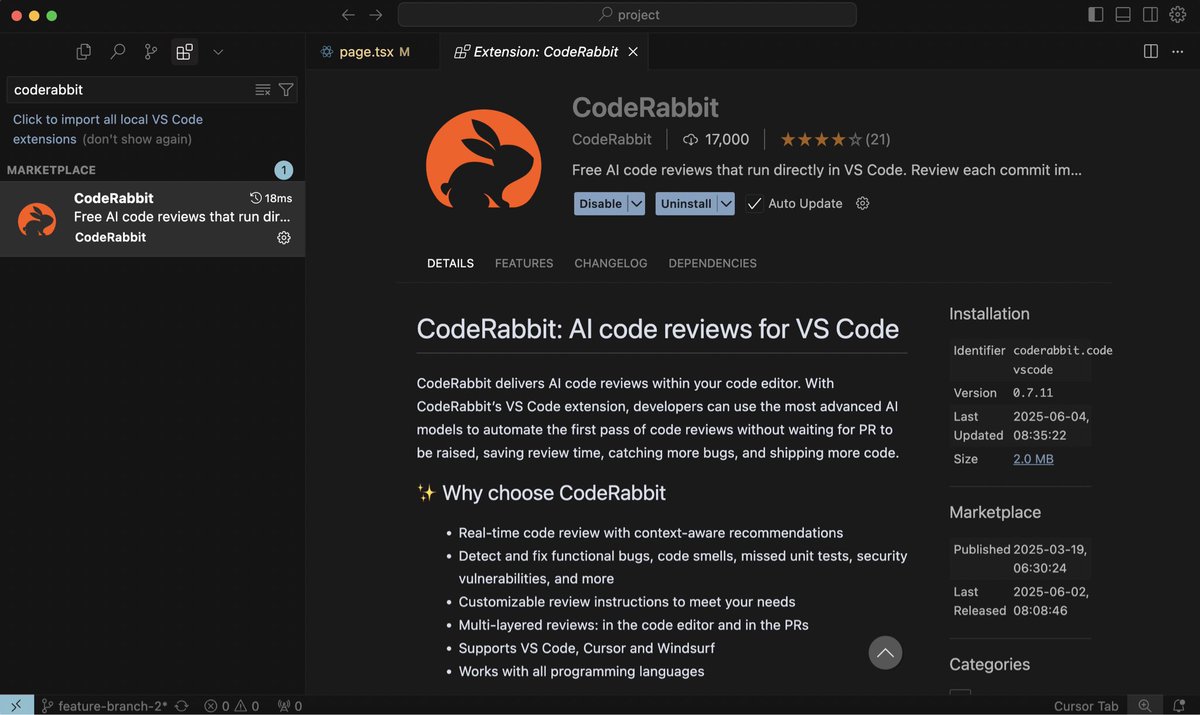Click import all local VS Code extensions link

coord(108,129)
